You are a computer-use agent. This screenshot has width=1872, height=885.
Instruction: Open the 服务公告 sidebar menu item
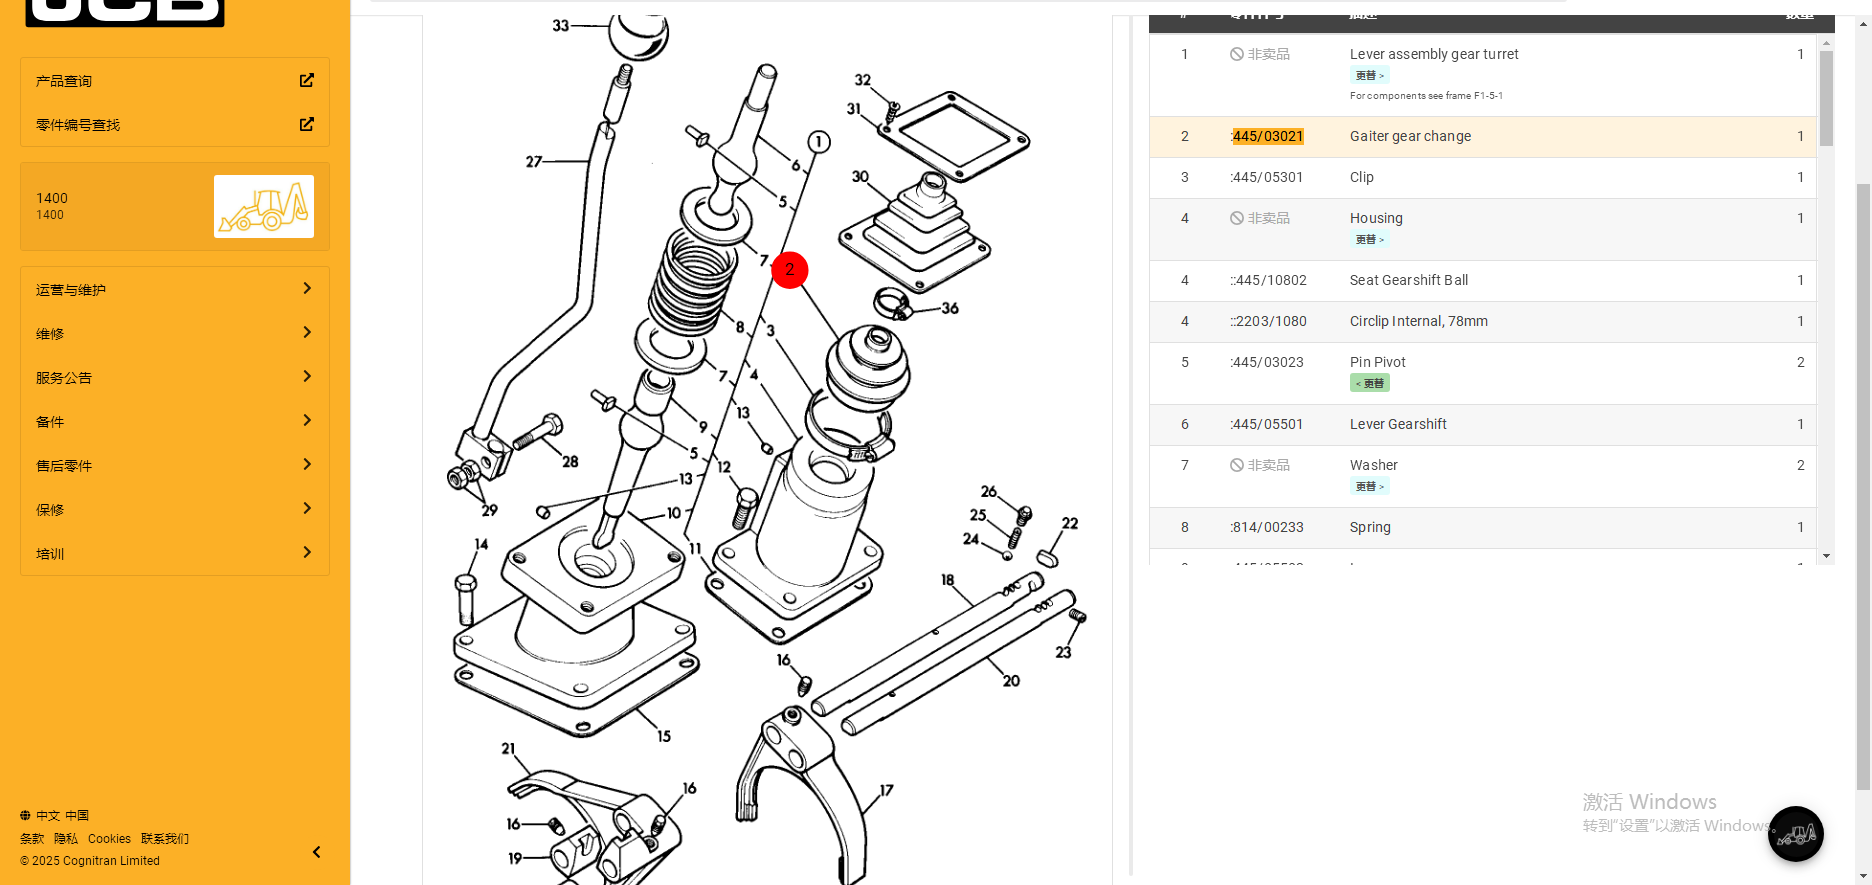point(175,377)
